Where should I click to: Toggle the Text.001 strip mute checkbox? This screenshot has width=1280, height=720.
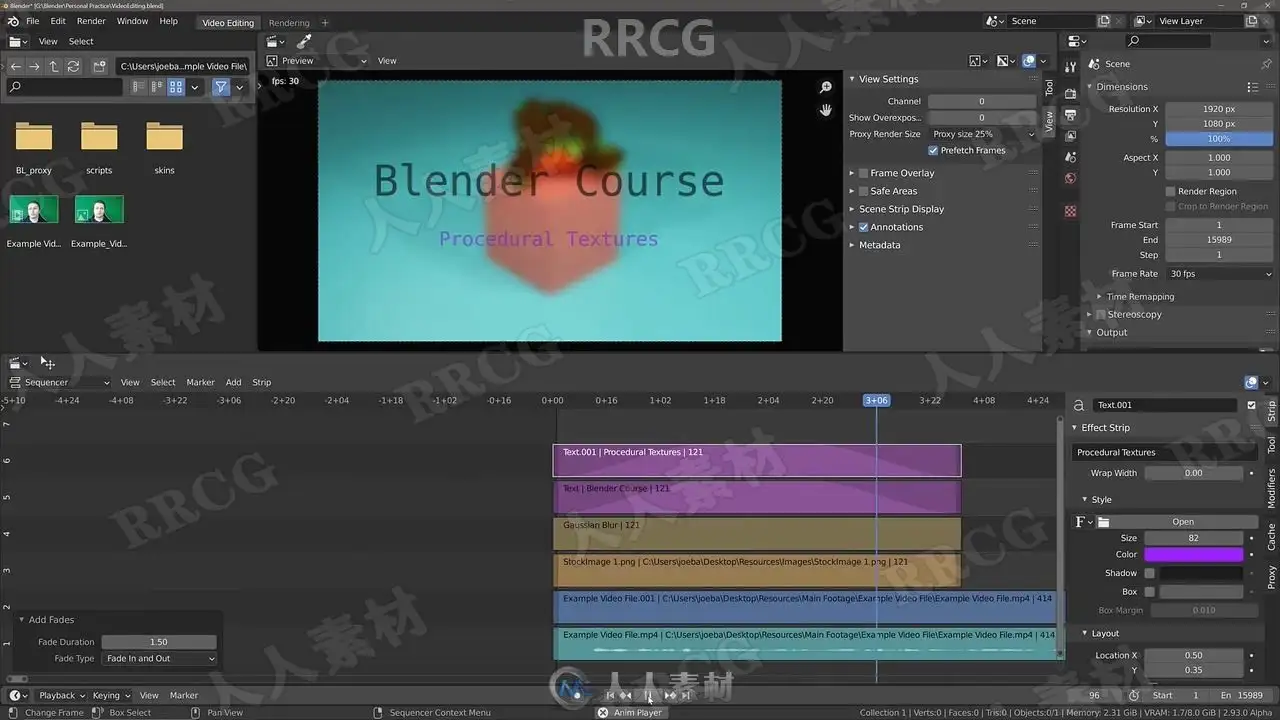(1252, 405)
